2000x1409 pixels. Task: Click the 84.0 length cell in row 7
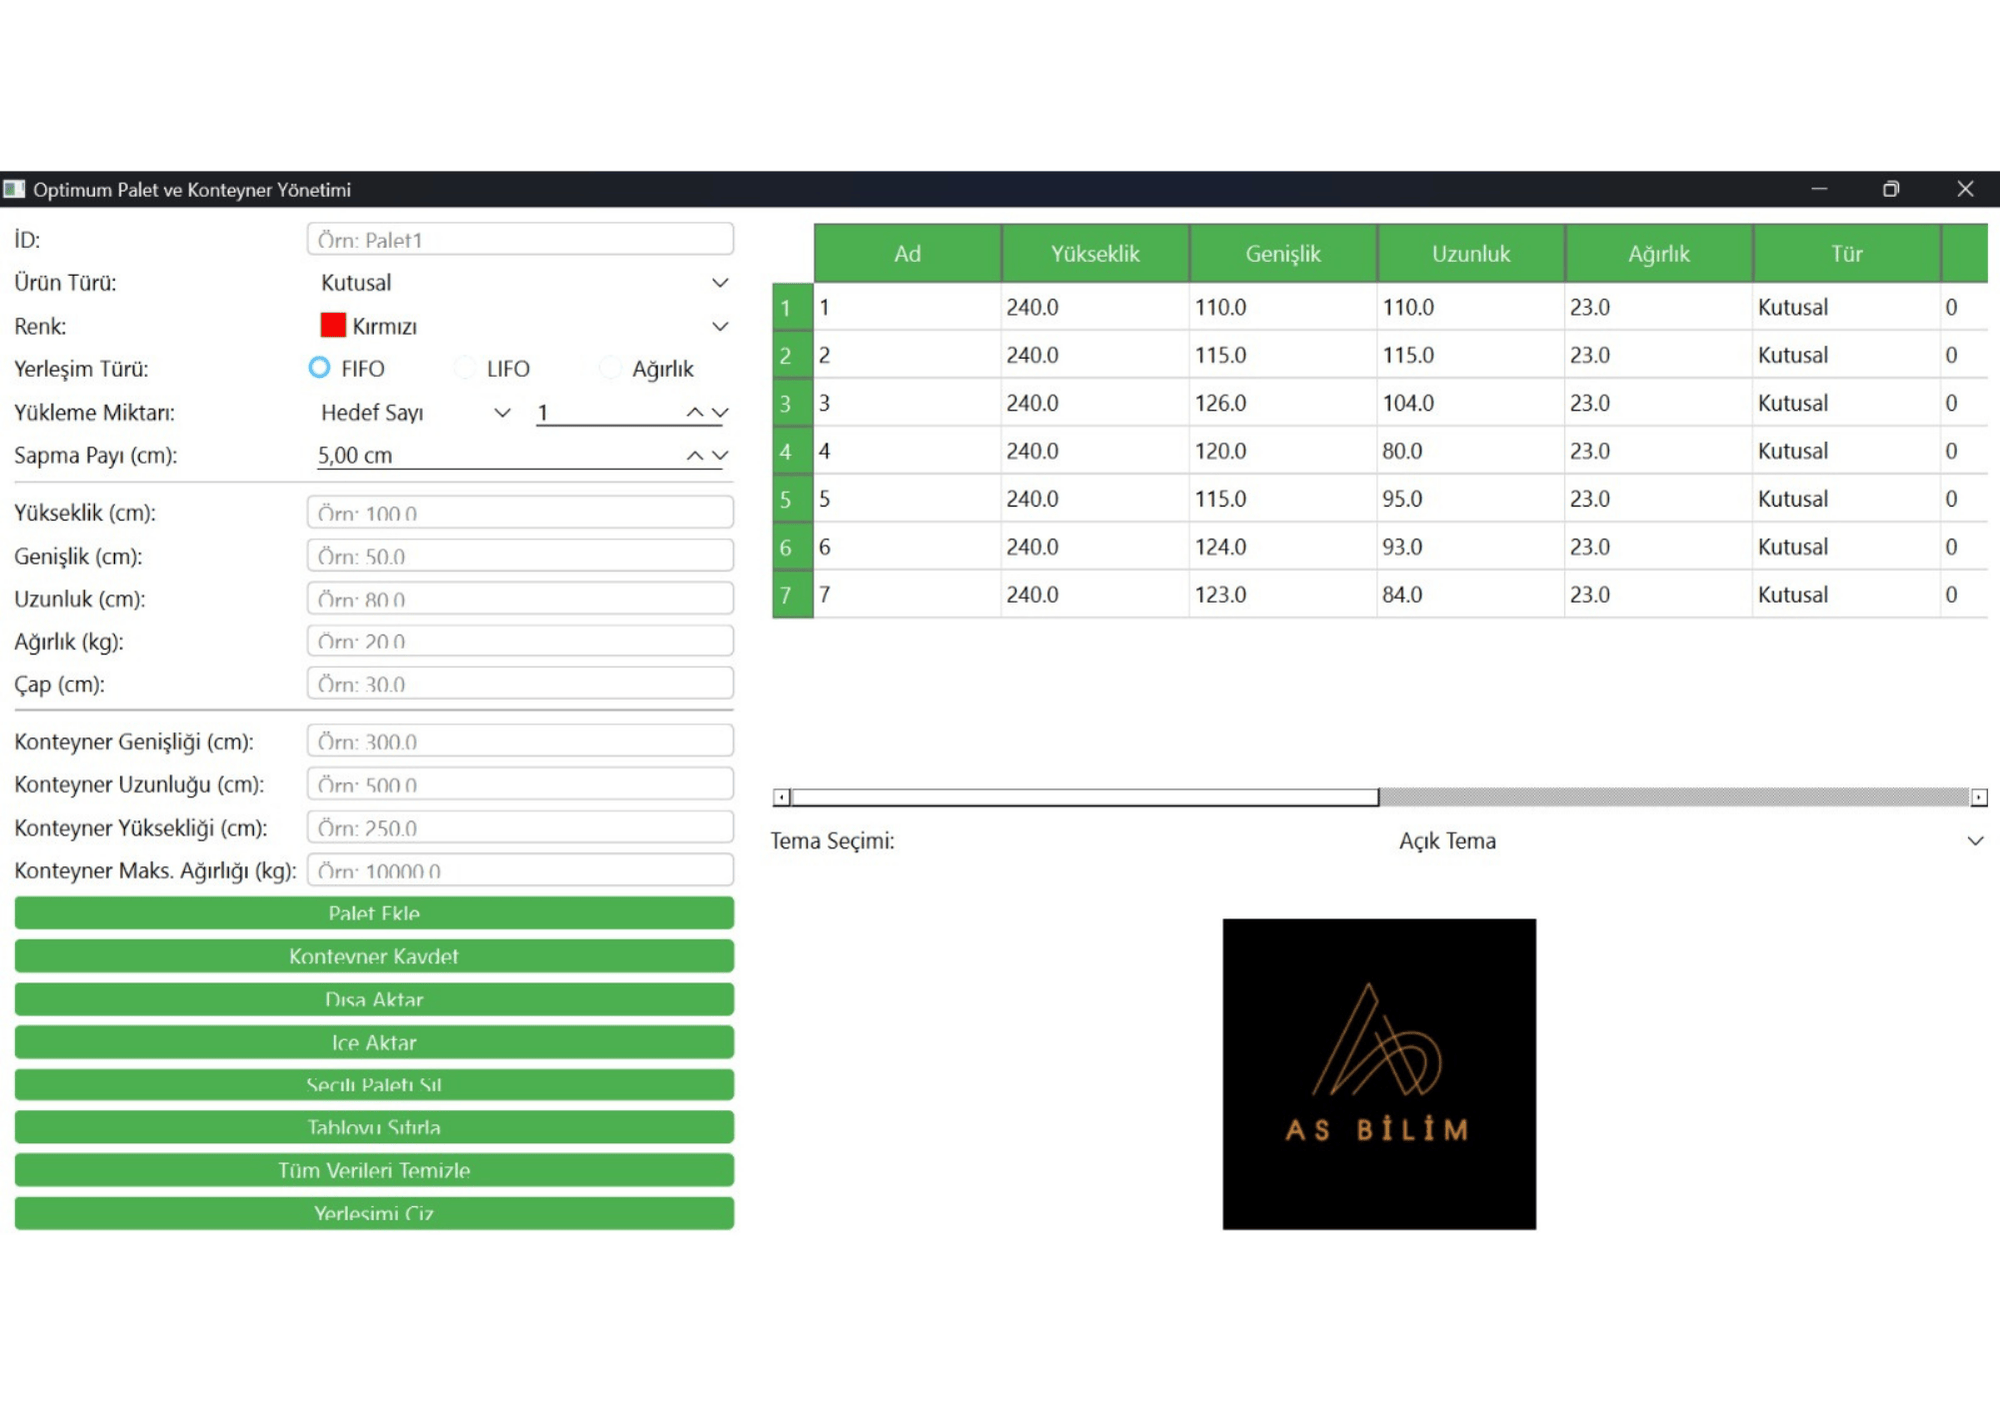click(x=1471, y=594)
